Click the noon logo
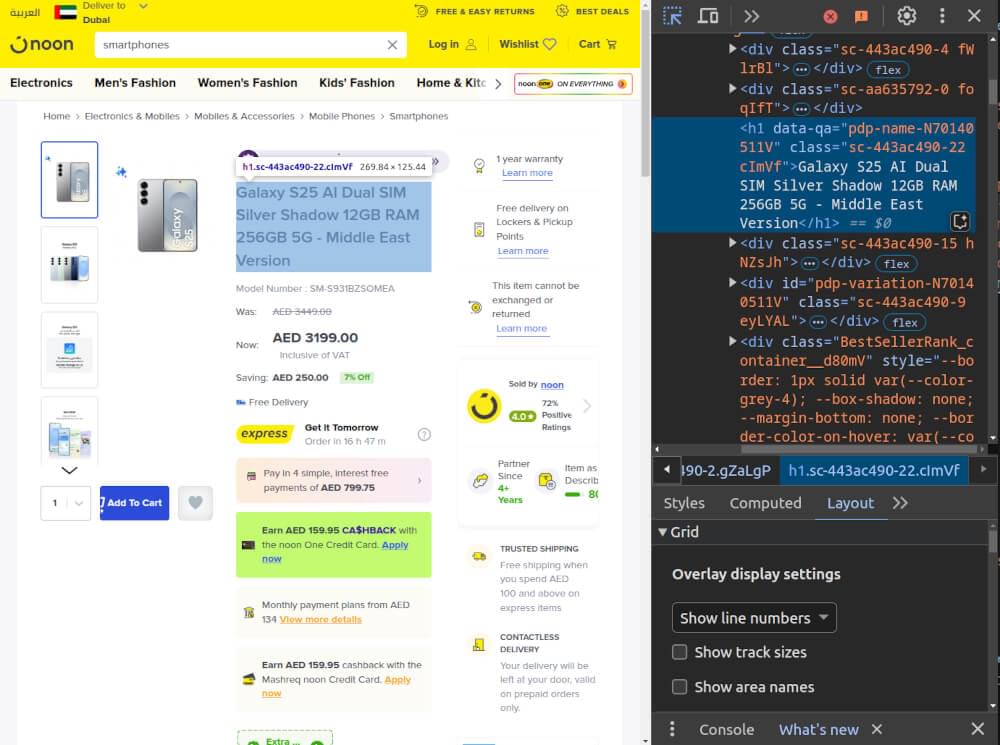Screen dimensions: 1000x745 (x=41, y=44)
